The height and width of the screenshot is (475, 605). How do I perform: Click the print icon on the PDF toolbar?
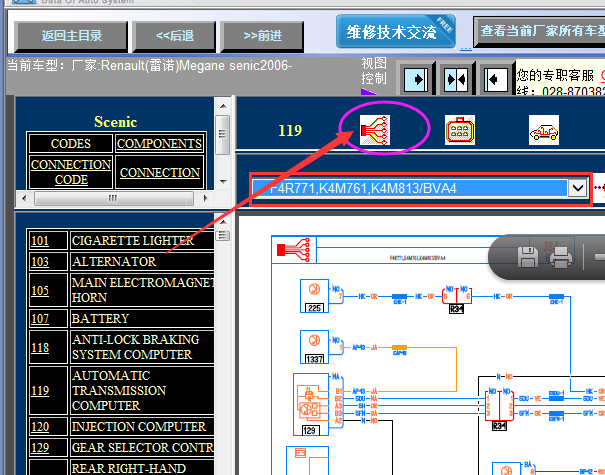coord(561,257)
